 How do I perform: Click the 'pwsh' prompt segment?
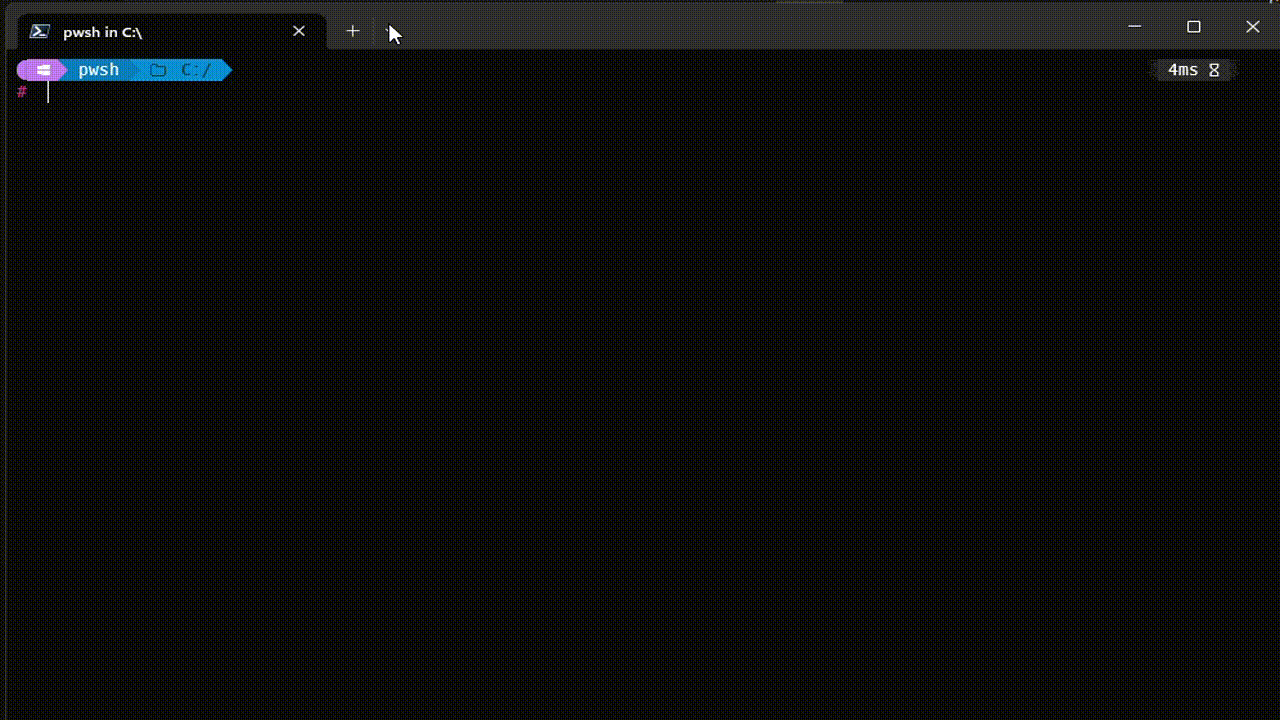click(x=99, y=70)
